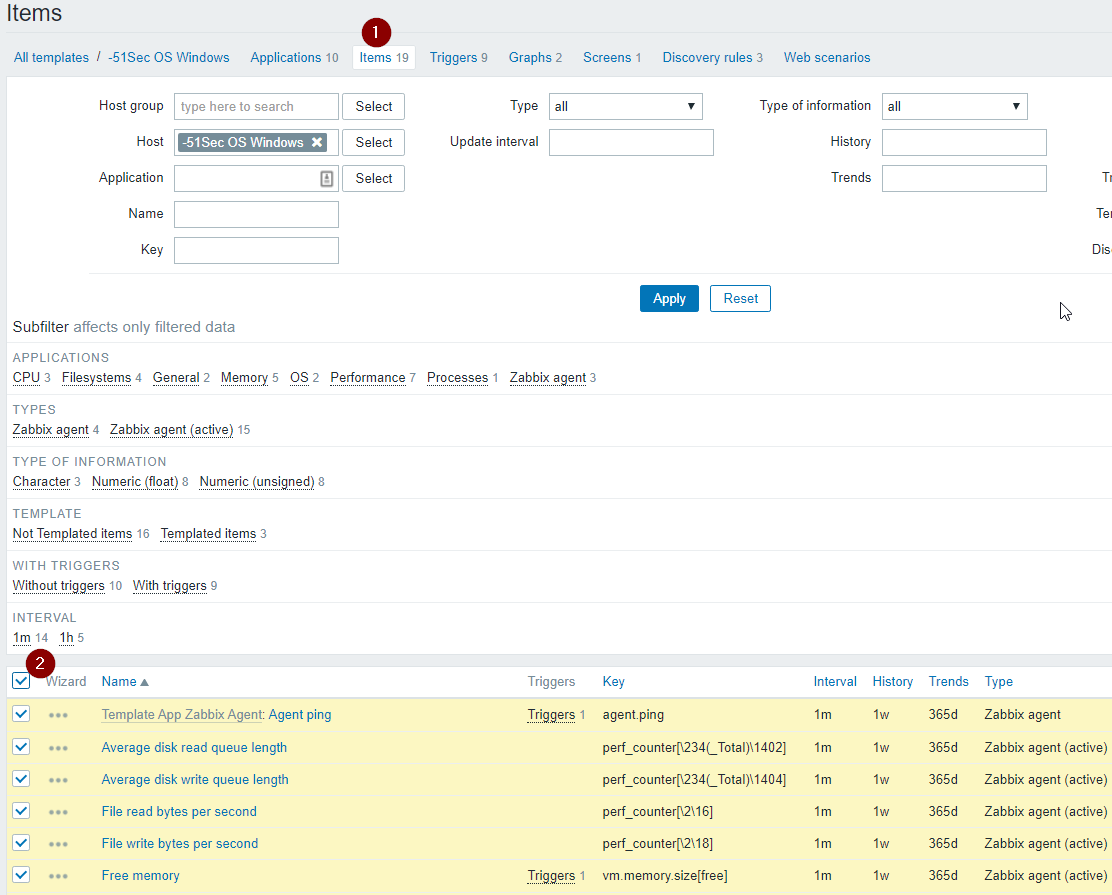Show Not Templated items only
This screenshot has width=1112, height=895.
[72, 533]
